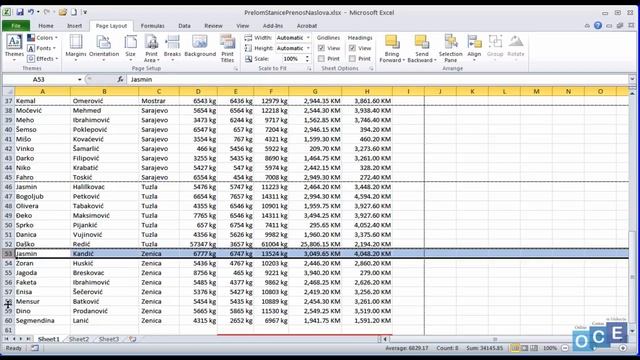
Task: Switch to the Insert tab
Action: tap(74, 26)
